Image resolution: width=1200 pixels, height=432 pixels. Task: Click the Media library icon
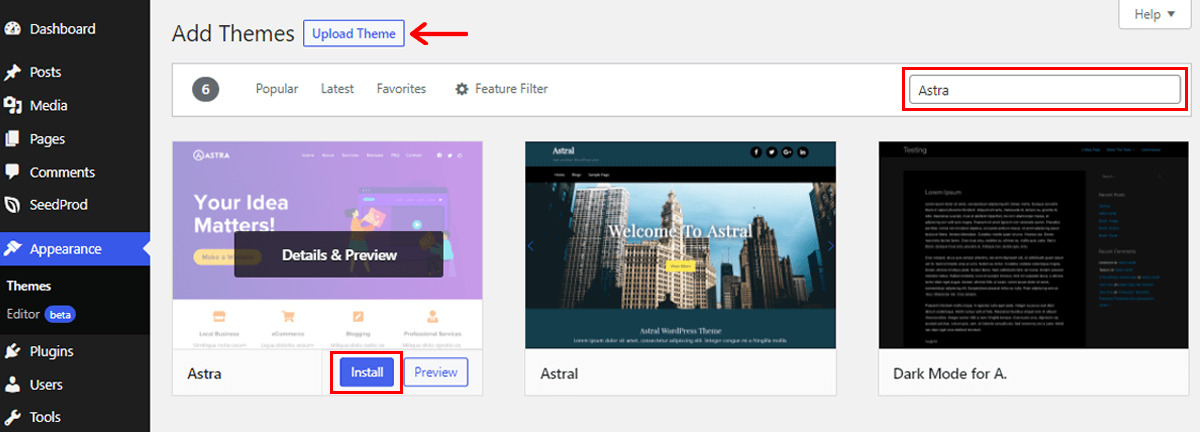(x=13, y=105)
